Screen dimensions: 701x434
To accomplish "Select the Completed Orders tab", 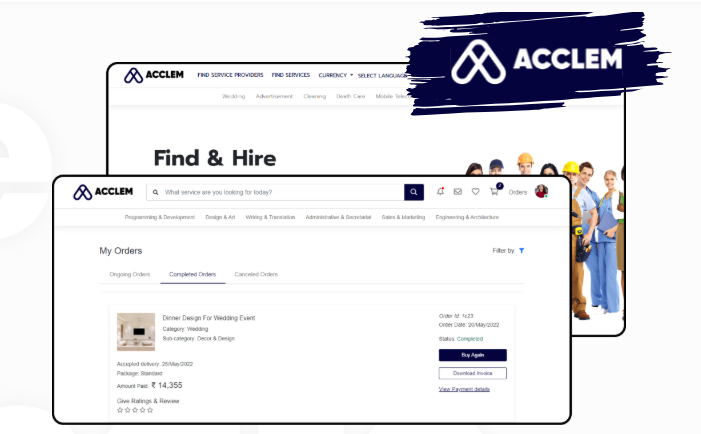I will click(192, 274).
